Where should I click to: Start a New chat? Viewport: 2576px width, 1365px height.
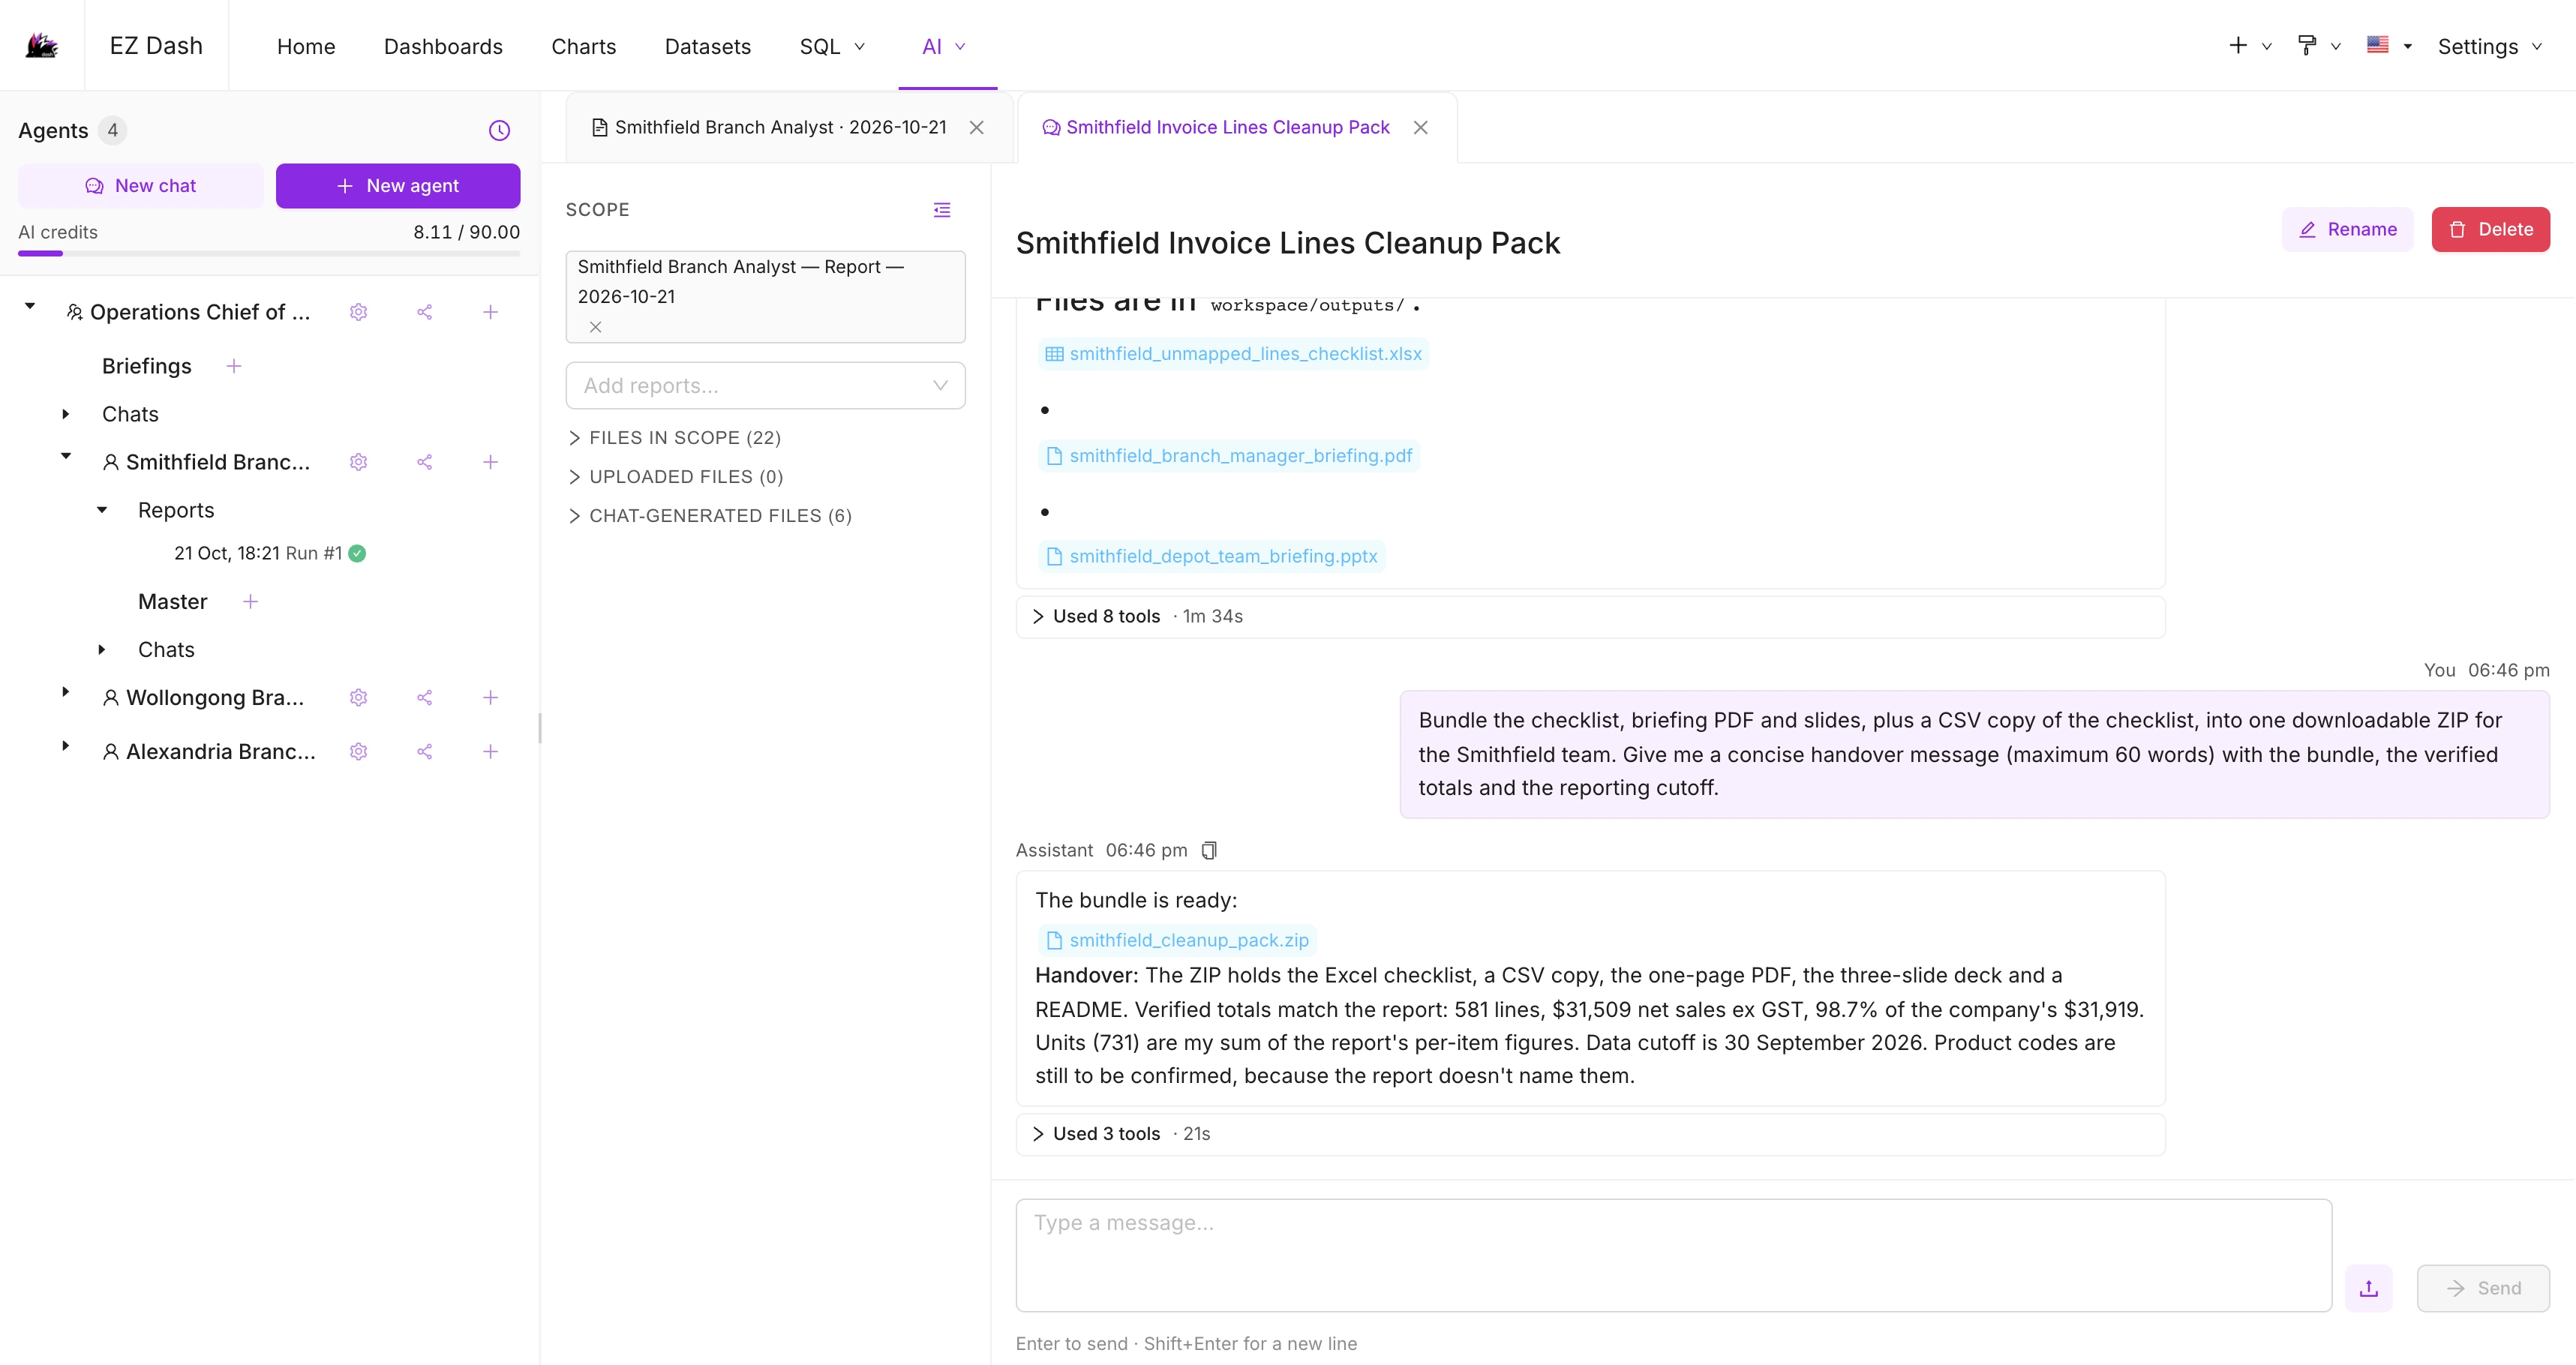click(141, 186)
